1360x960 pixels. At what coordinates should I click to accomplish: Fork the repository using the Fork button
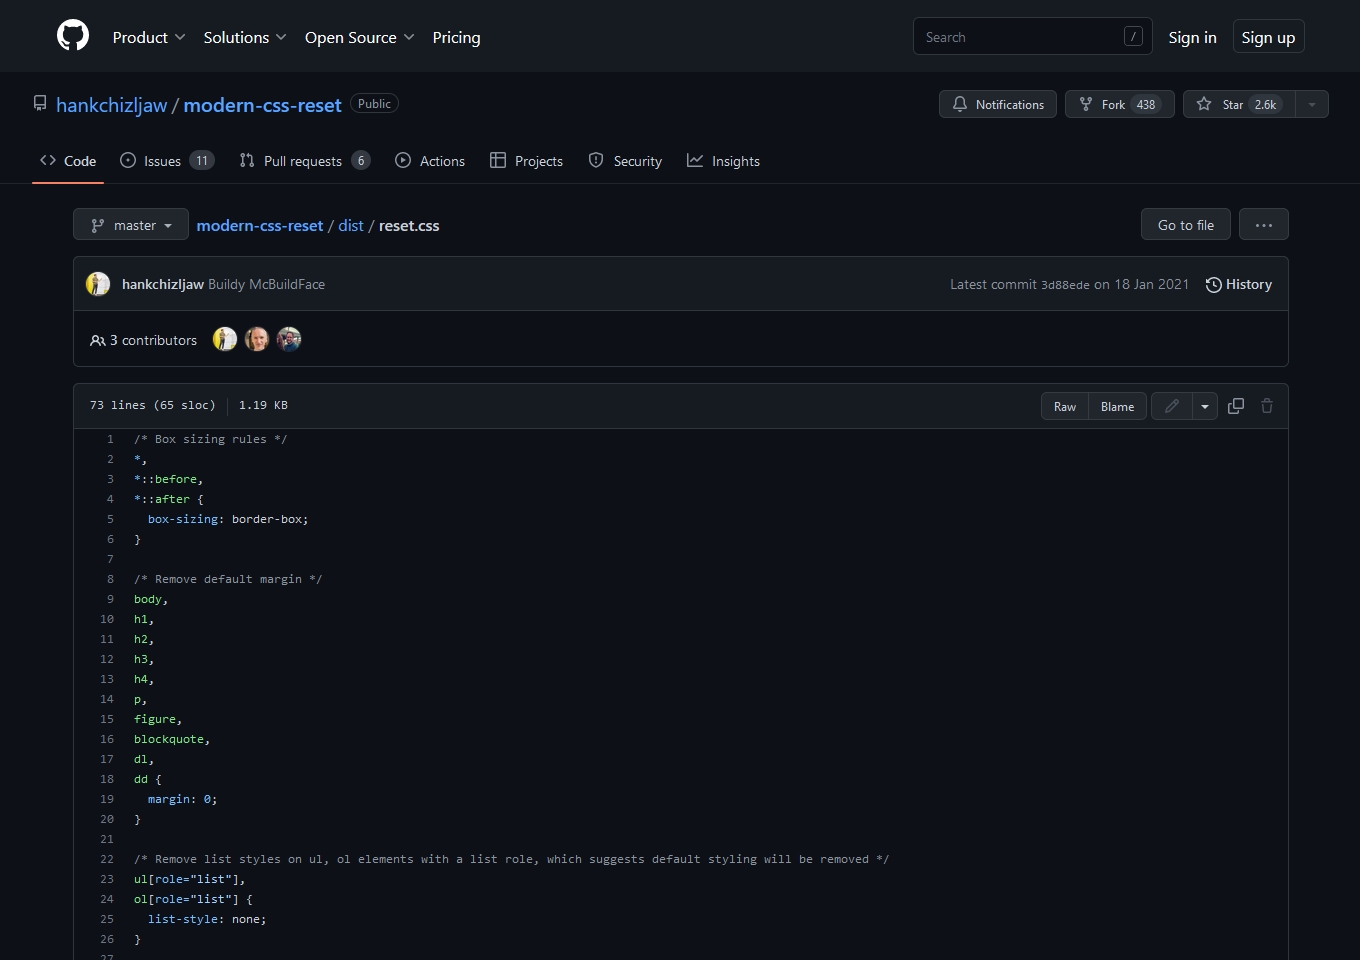click(x=1119, y=104)
